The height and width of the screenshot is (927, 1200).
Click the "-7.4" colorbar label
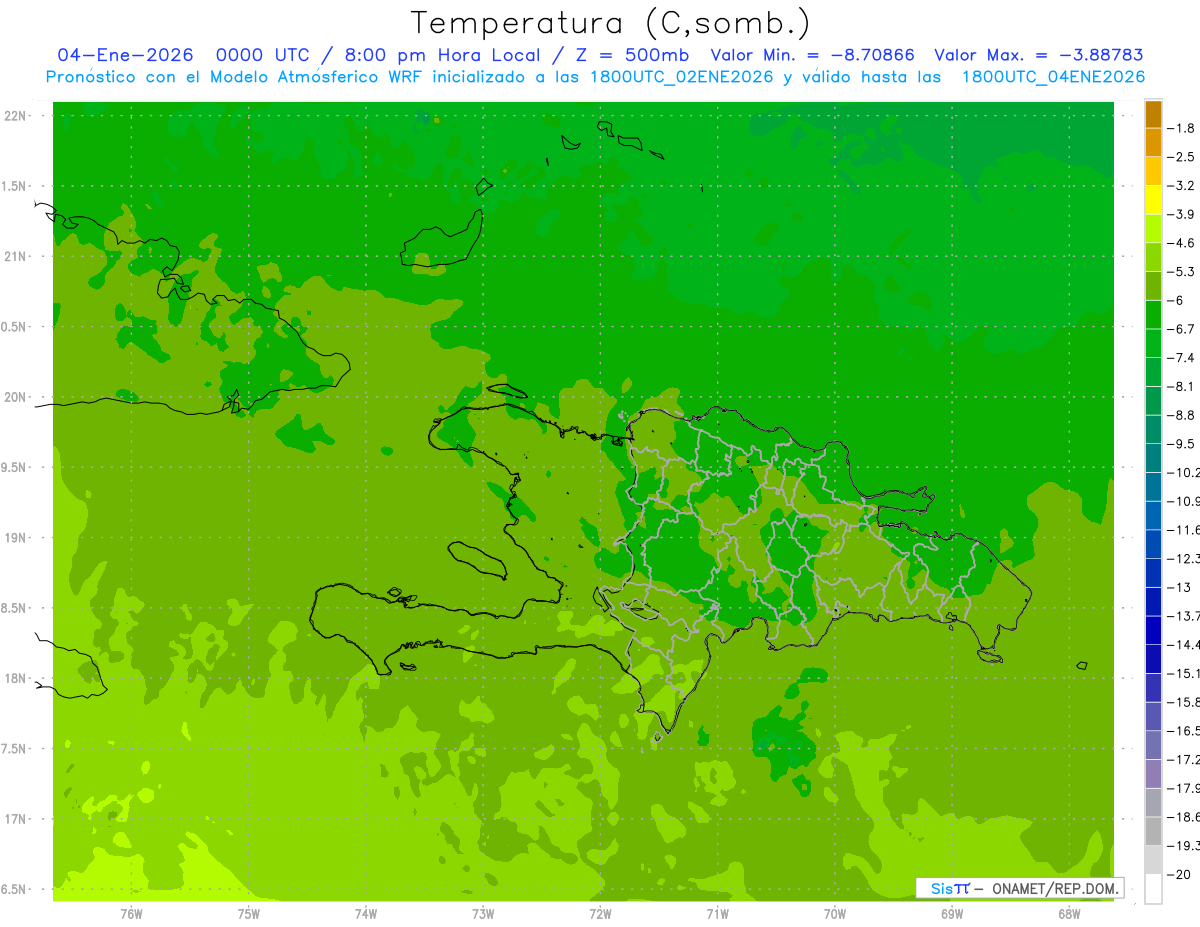click(1182, 358)
